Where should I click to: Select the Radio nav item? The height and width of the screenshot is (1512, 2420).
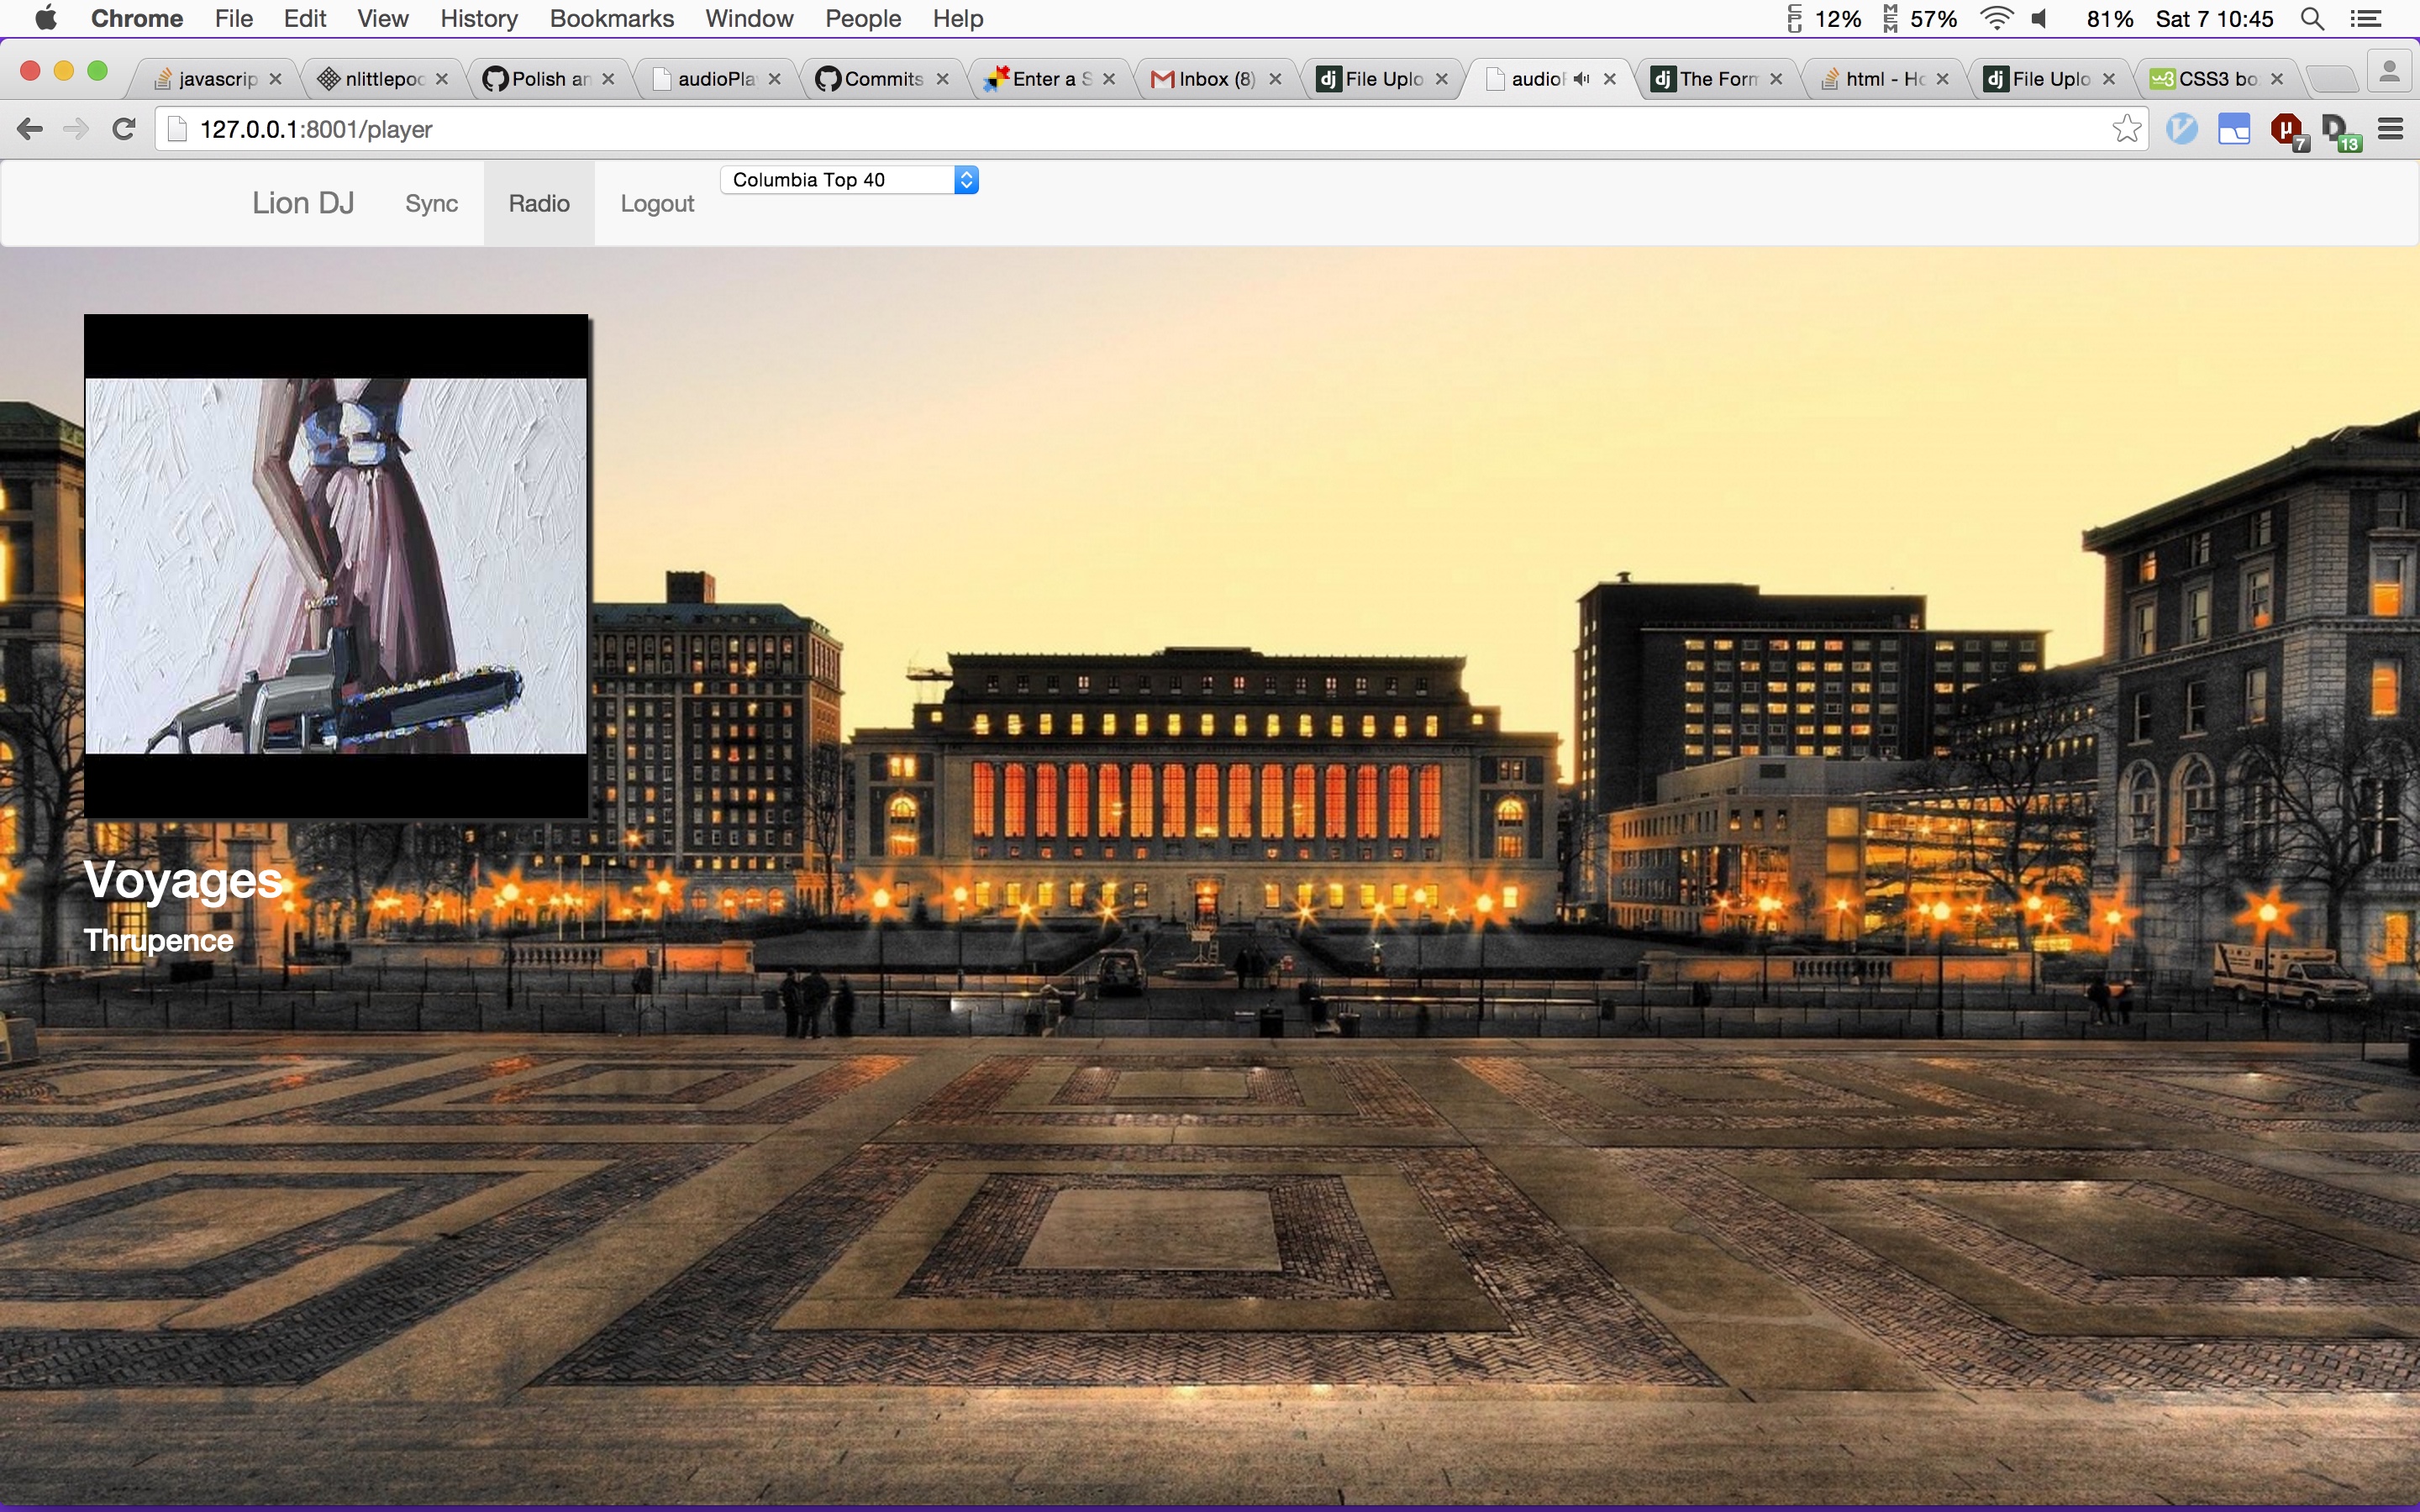point(539,203)
